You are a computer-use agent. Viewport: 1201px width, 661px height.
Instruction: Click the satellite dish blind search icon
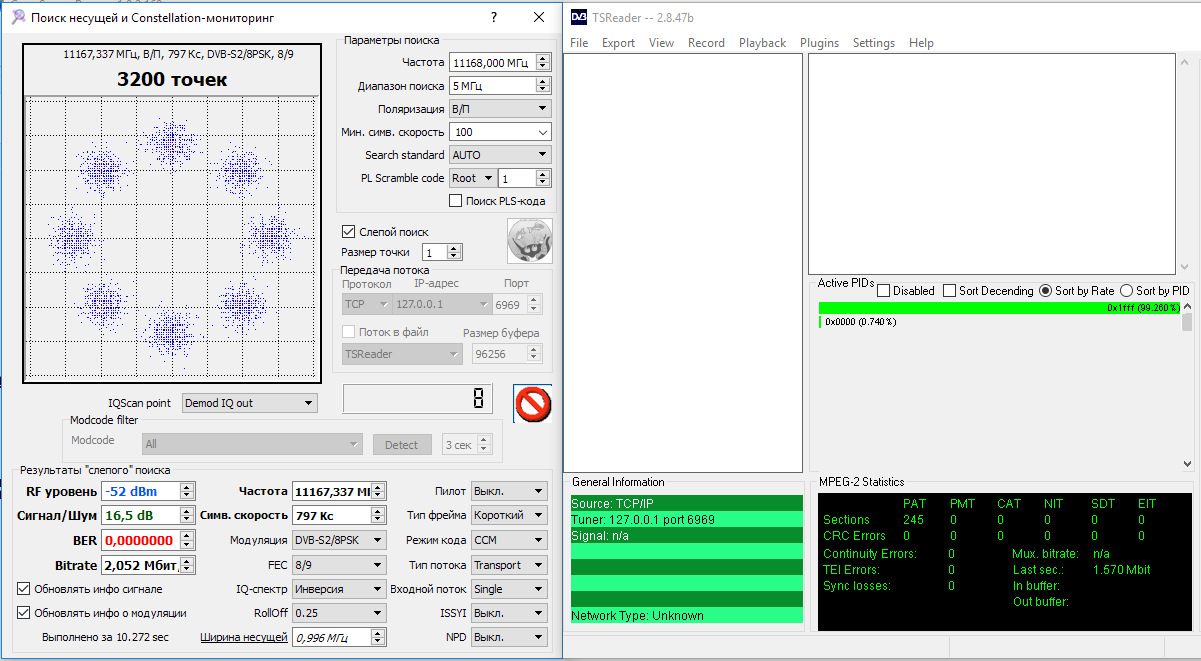(530, 241)
